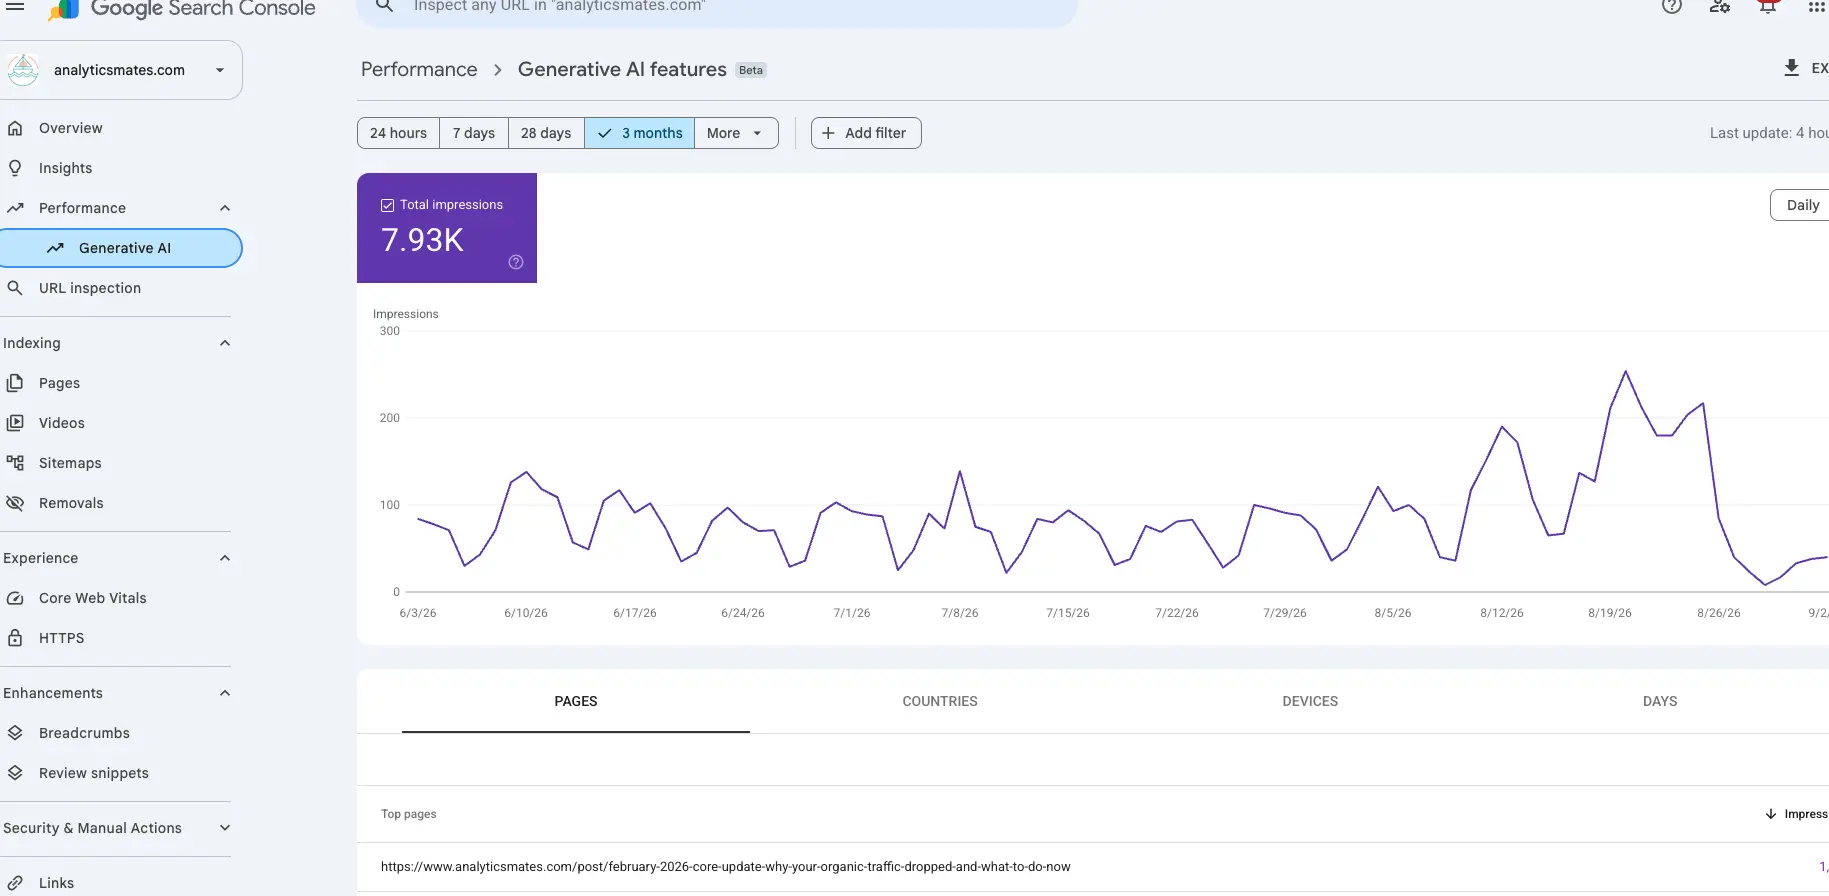Click the export download icon

click(x=1791, y=68)
